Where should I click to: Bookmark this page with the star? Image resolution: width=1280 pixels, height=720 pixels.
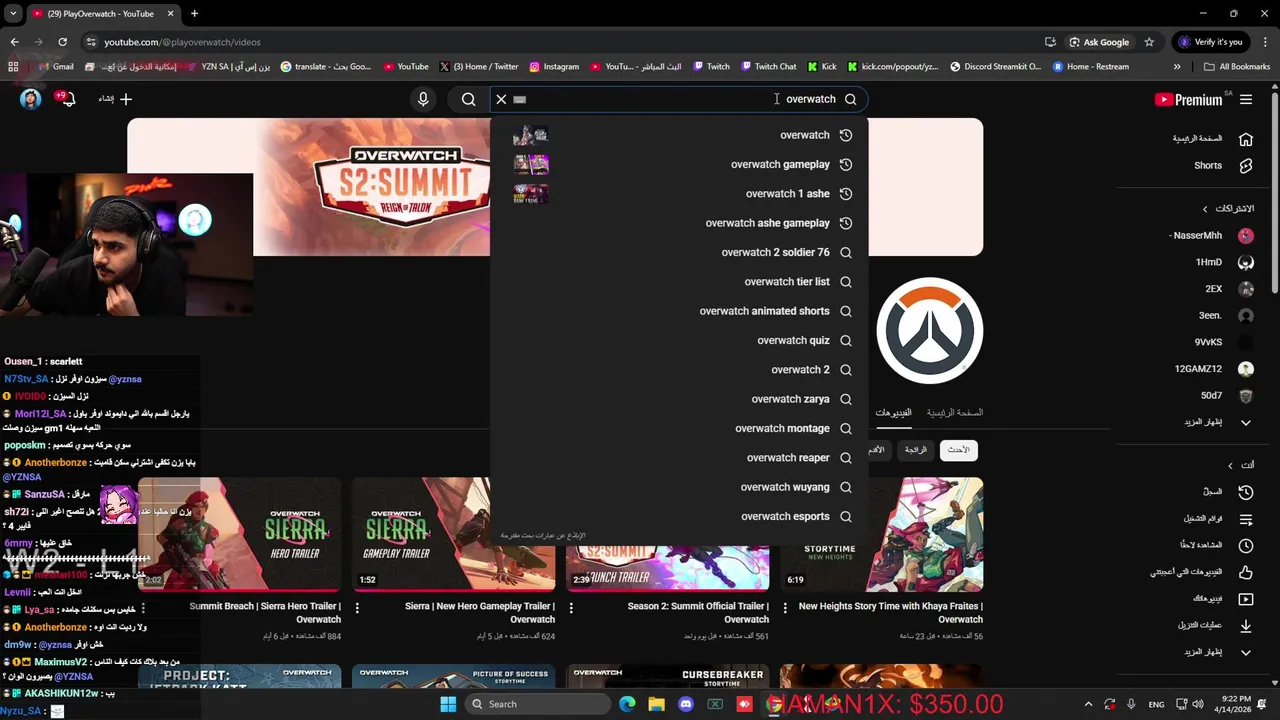[1149, 42]
